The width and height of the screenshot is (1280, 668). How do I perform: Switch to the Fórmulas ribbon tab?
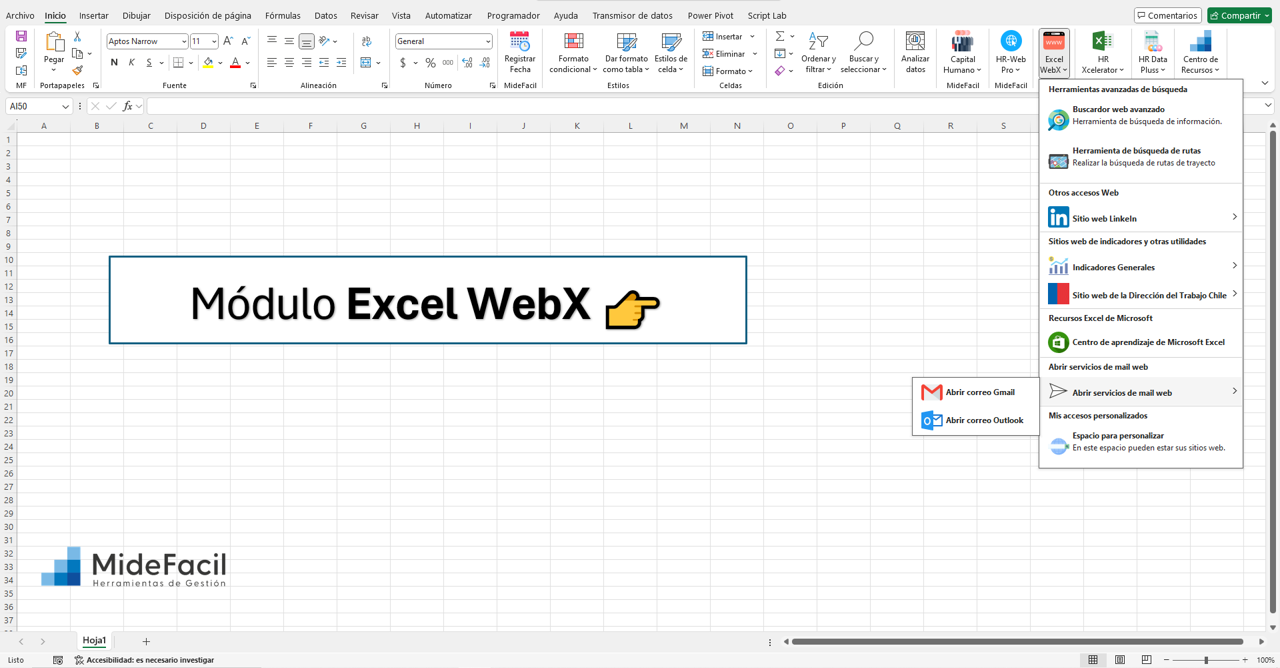click(x=283, y=16)
